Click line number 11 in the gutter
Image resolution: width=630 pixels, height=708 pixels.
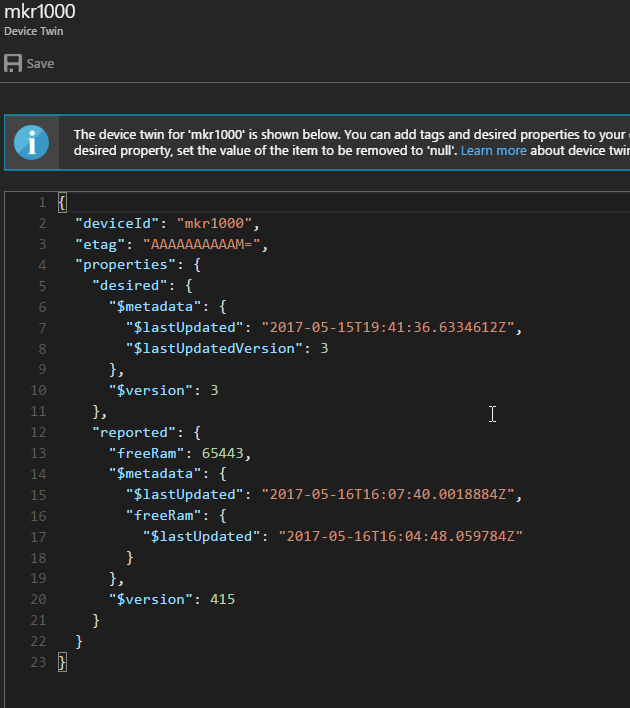point(39,411)
